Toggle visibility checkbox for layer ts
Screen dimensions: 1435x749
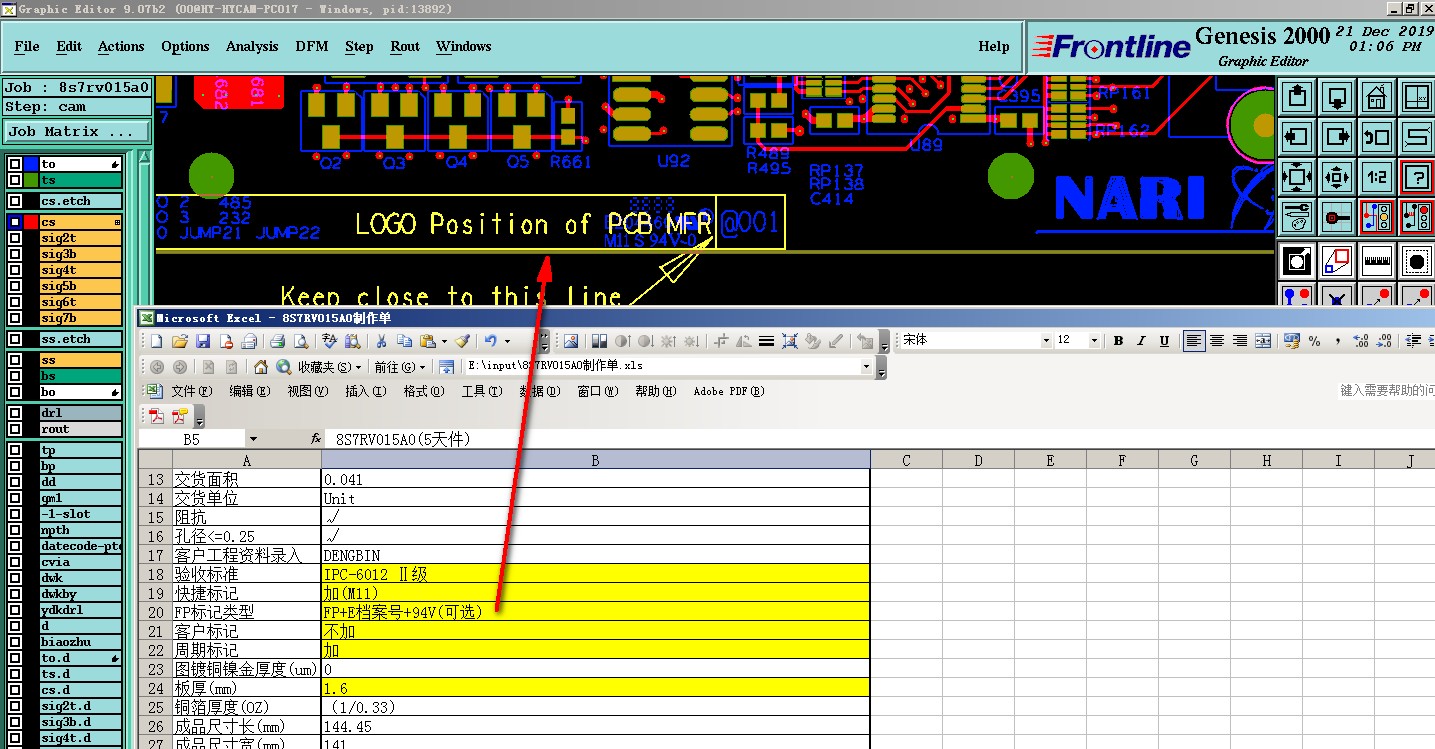tap(14, 180)
